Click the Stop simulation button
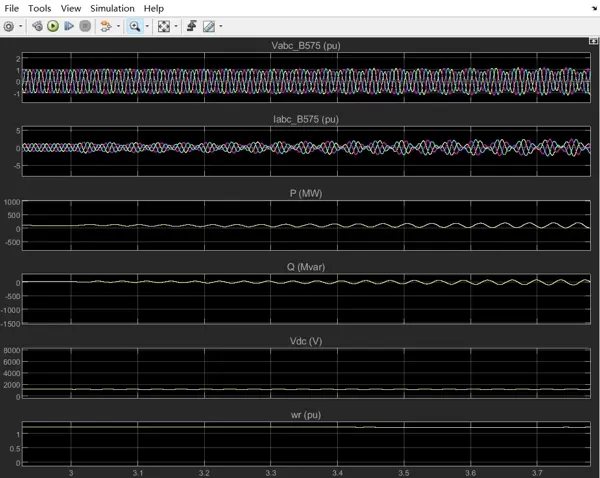 [85, 26]
